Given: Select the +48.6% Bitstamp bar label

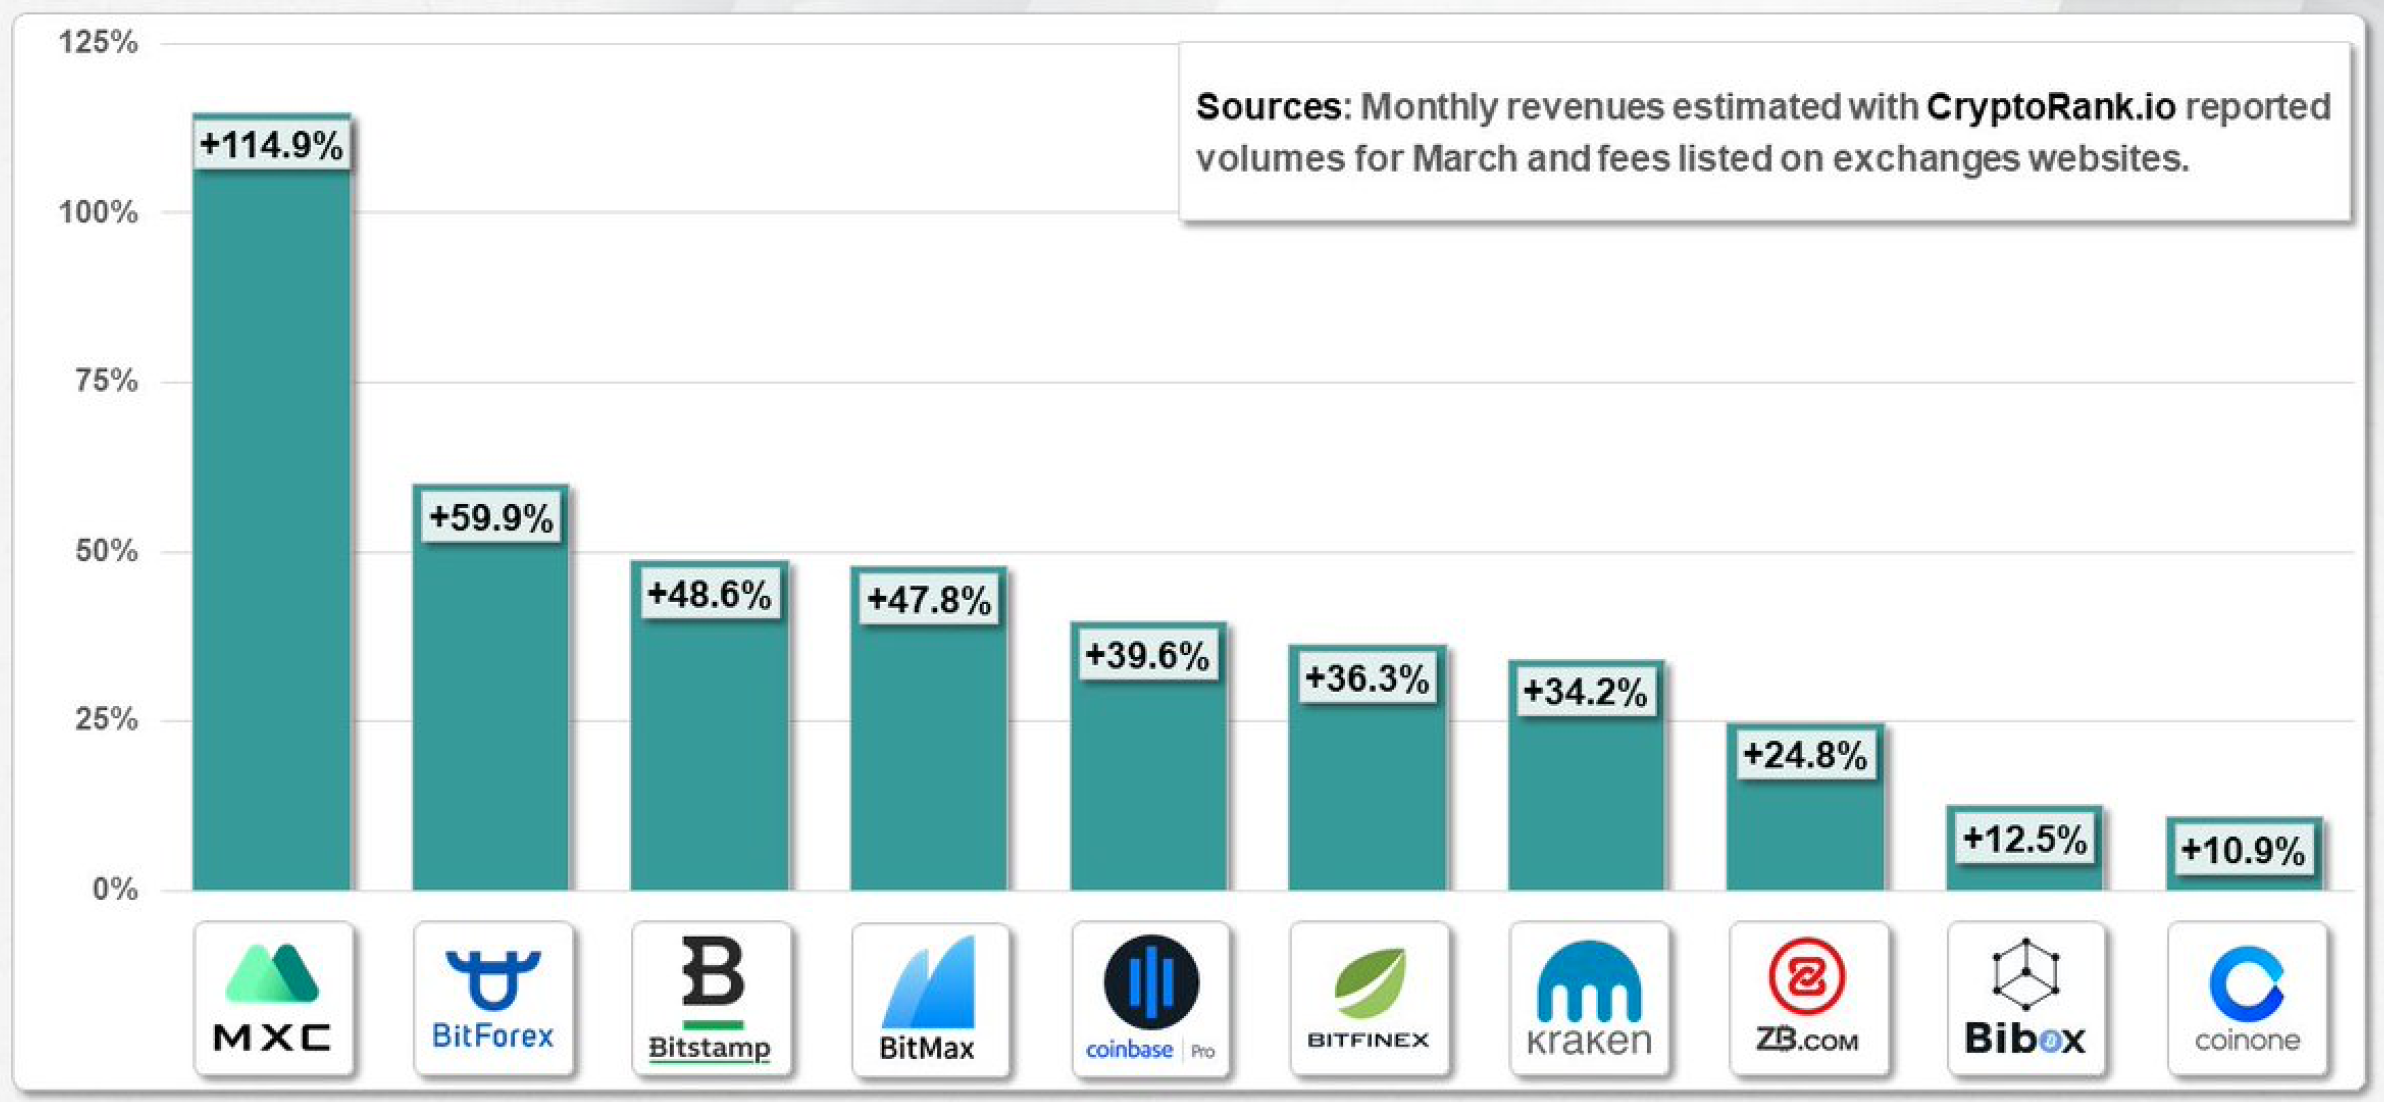Looking at the screenshot, I should (710, 595).
